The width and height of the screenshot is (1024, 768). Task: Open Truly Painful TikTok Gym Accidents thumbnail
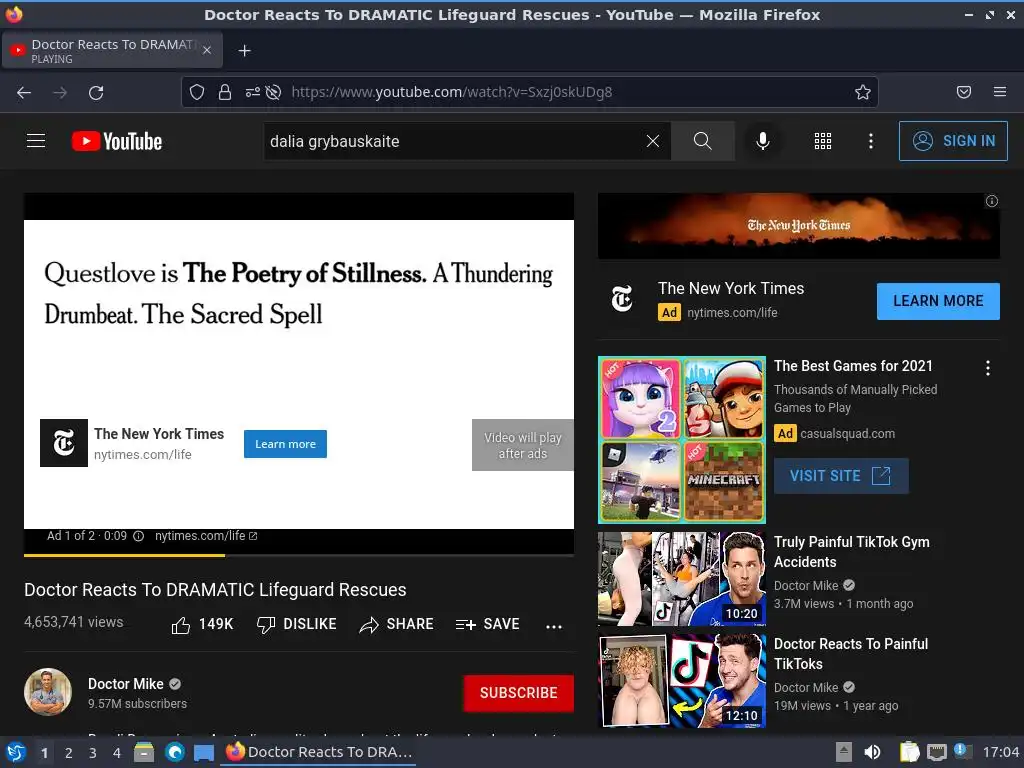pos(682,579)
